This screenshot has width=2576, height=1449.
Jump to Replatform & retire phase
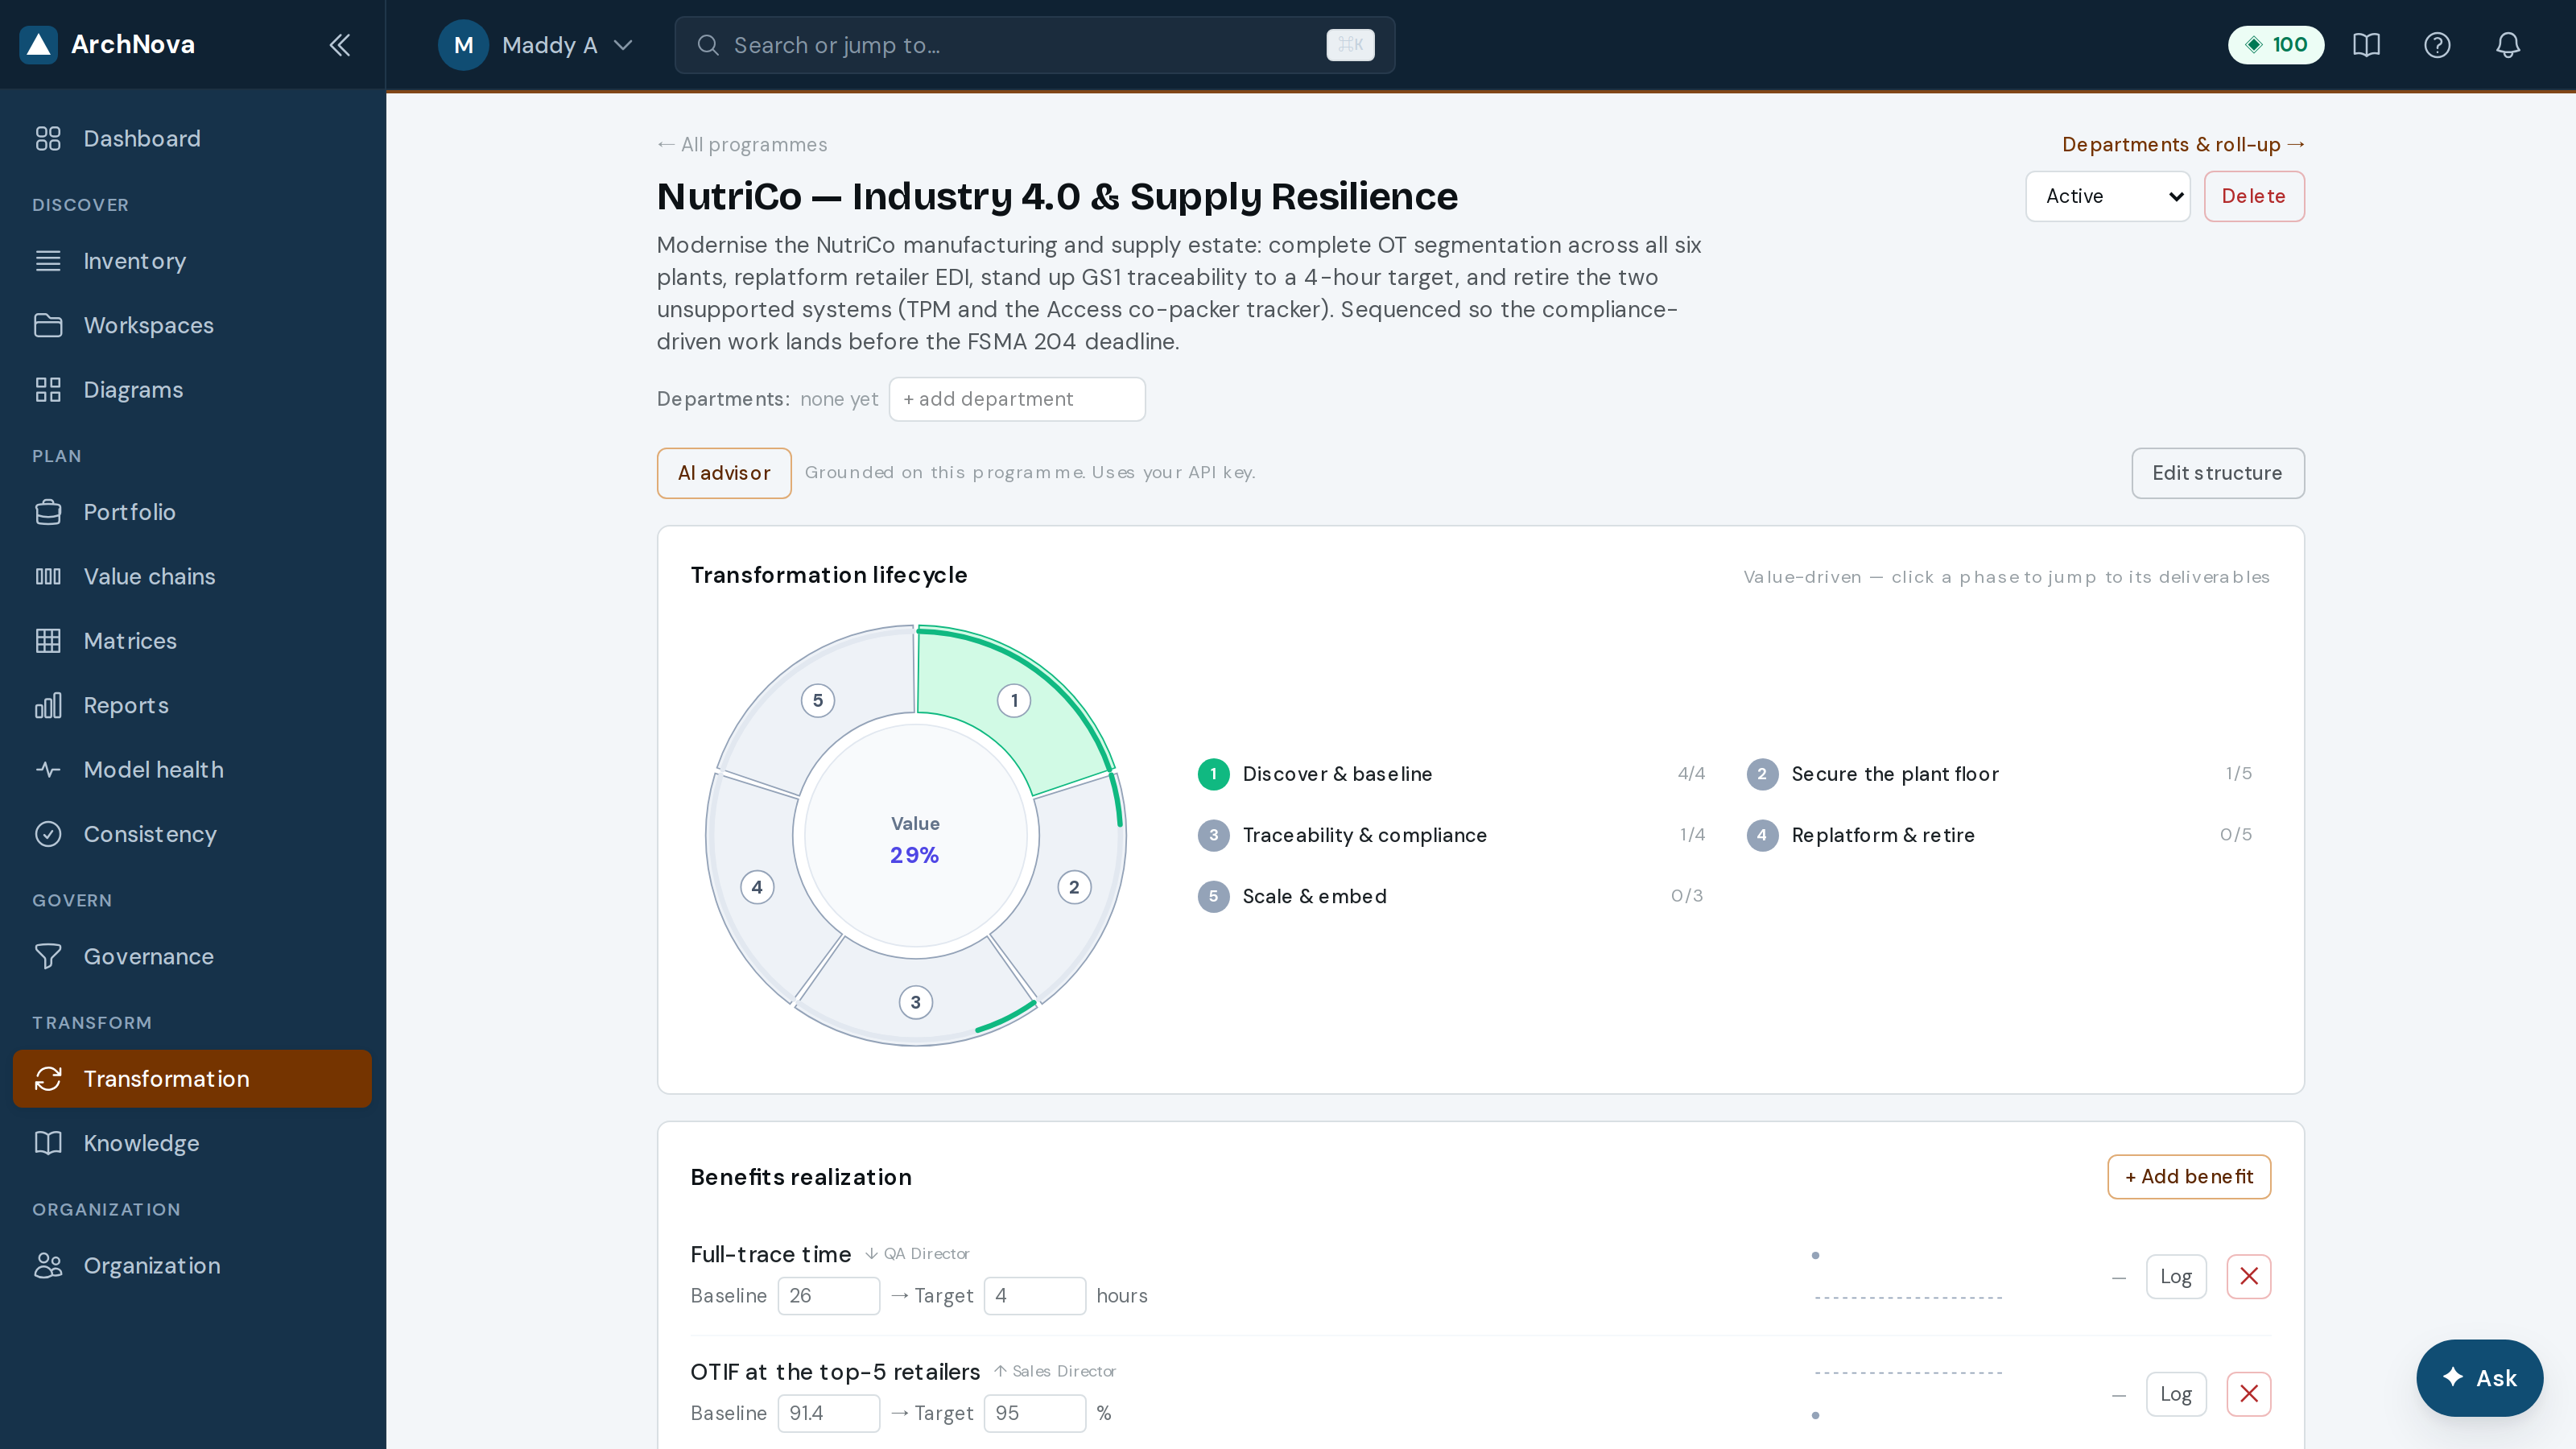click(x=1999, y=835)
